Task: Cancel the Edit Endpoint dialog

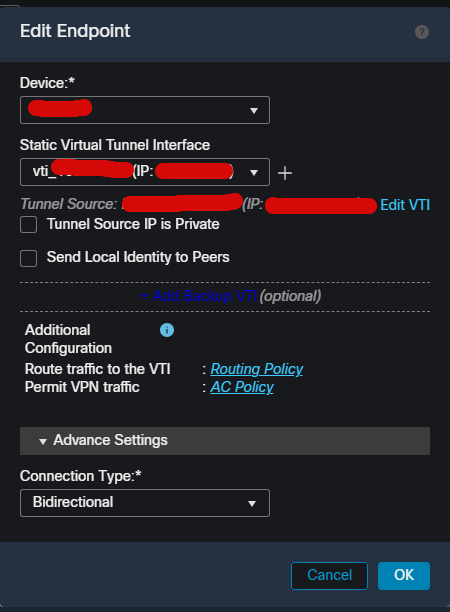Action: tap(329, 575)
